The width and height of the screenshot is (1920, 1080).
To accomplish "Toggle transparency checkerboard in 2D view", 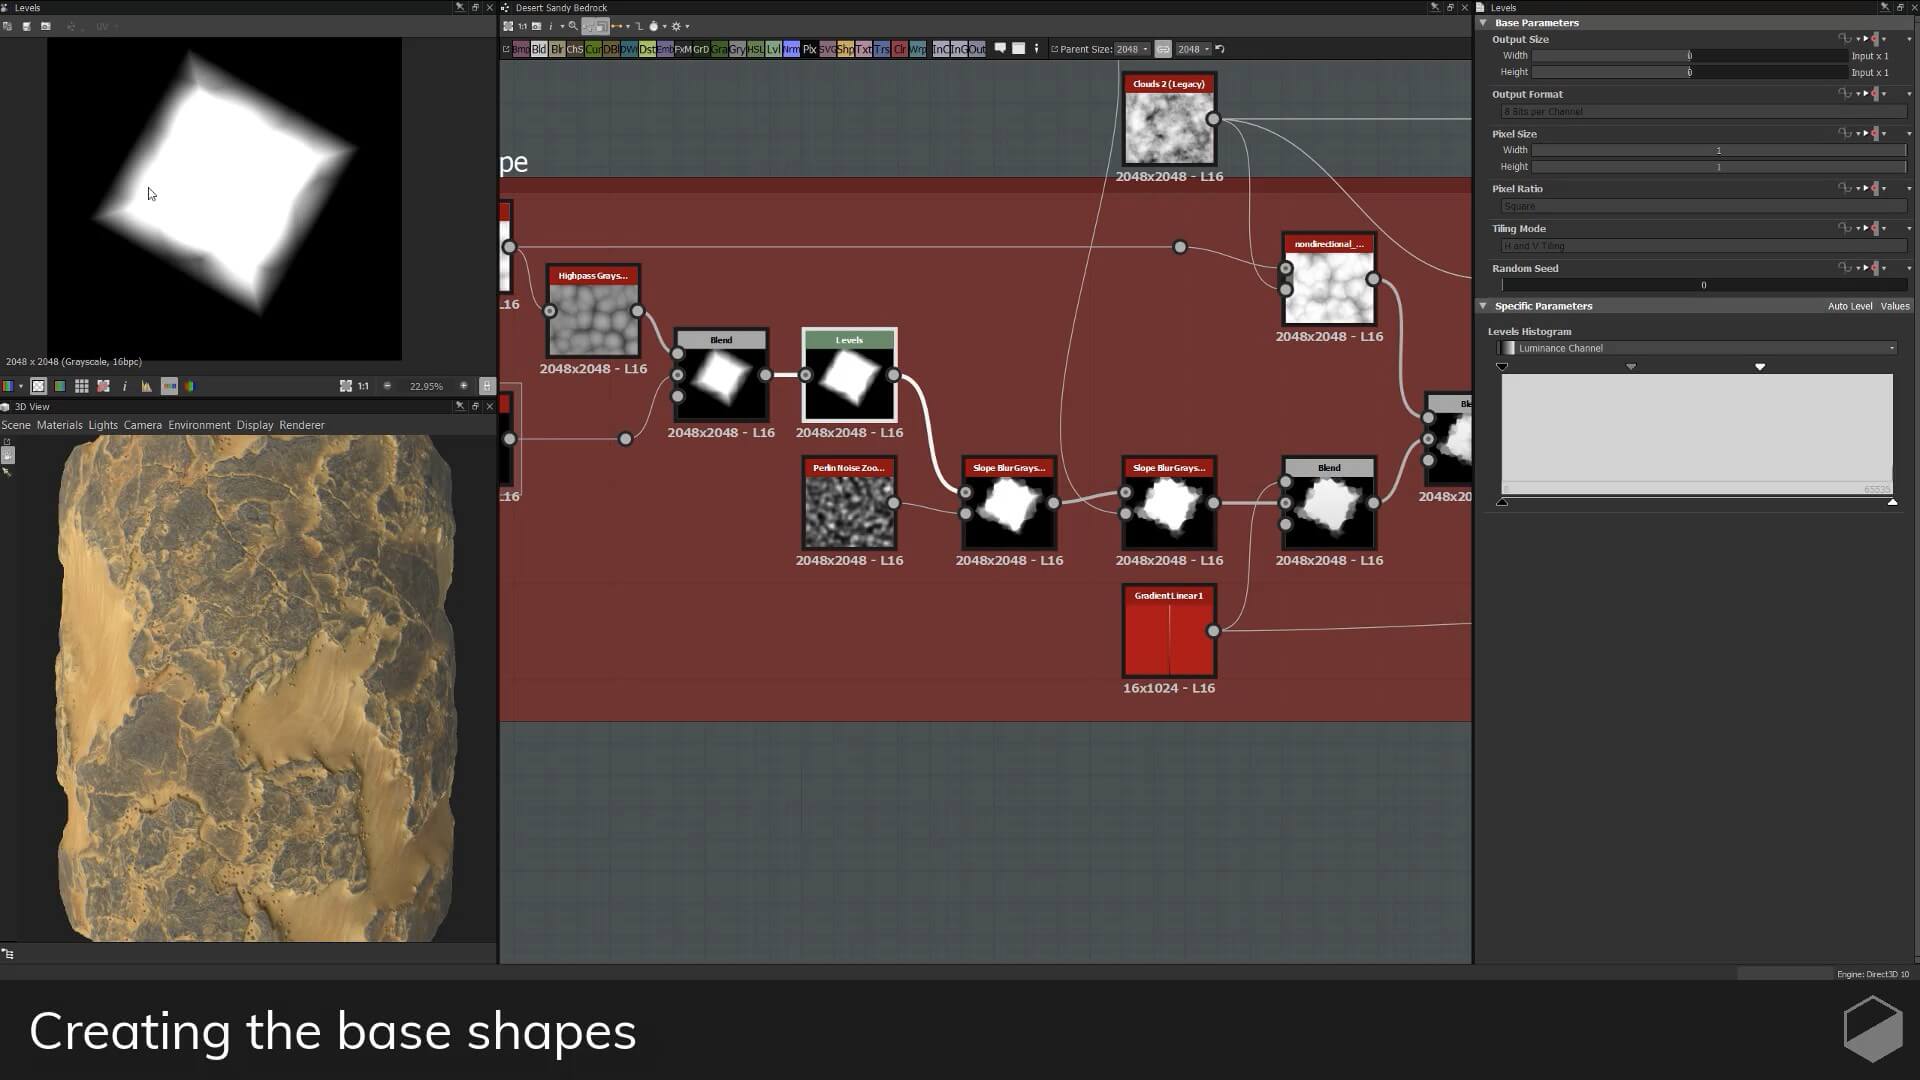I will coord(39,386).
